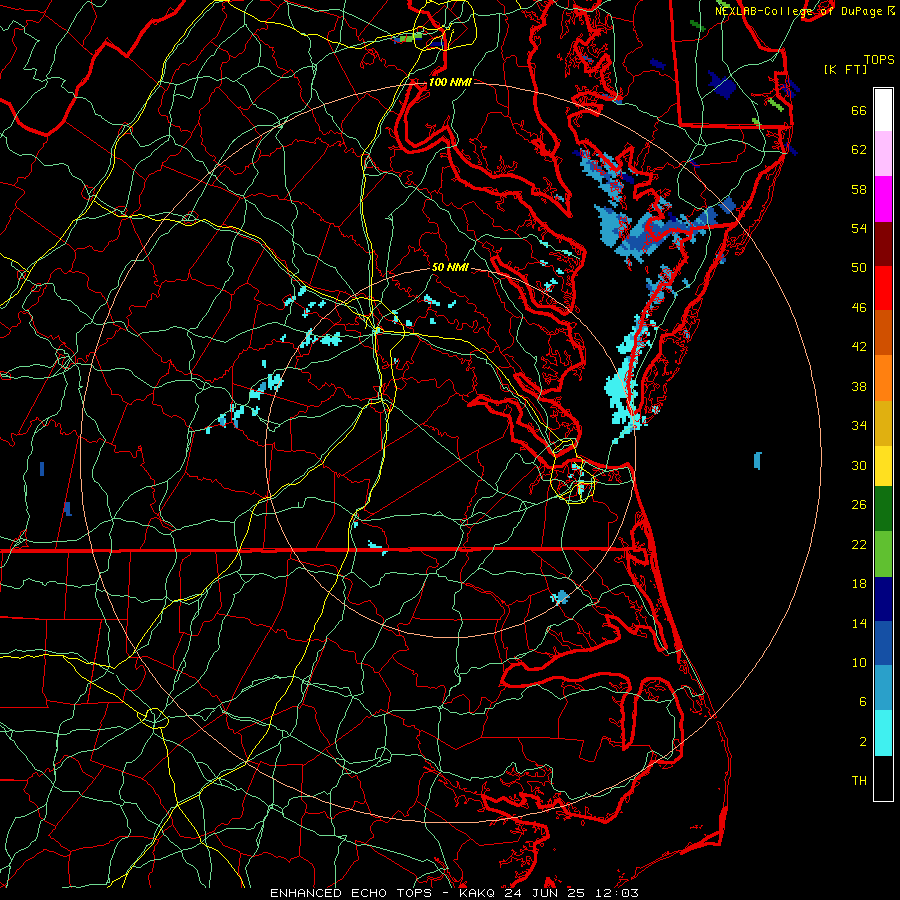Screen dimensions: 900x900
Task: Click the medium blue legend swatch
Action: pyautogui.click(x=883, y=643)
